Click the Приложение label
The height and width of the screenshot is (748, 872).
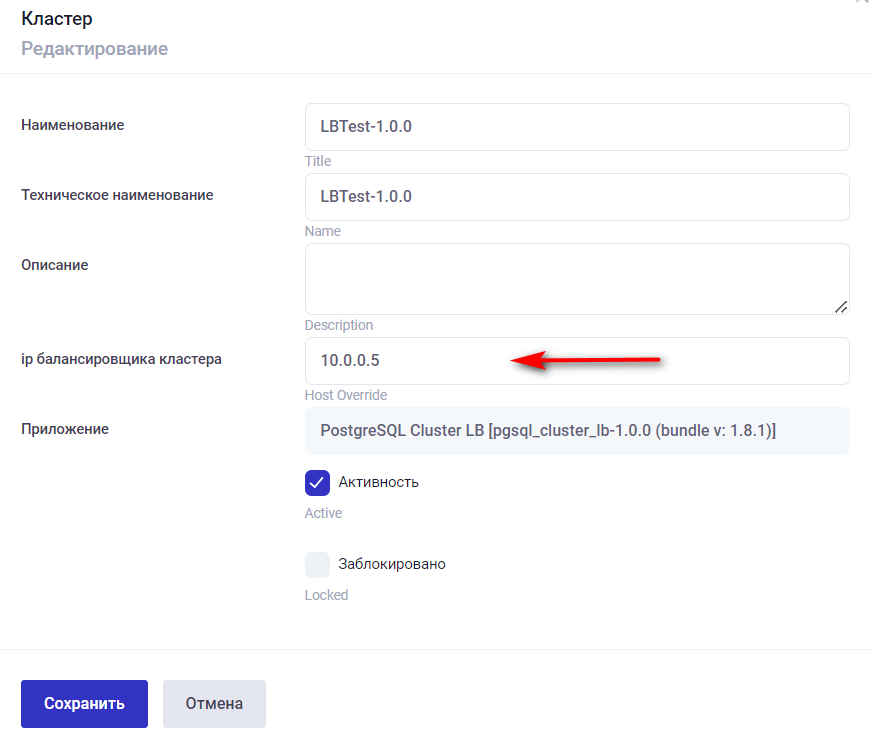[x=65, y=429]
